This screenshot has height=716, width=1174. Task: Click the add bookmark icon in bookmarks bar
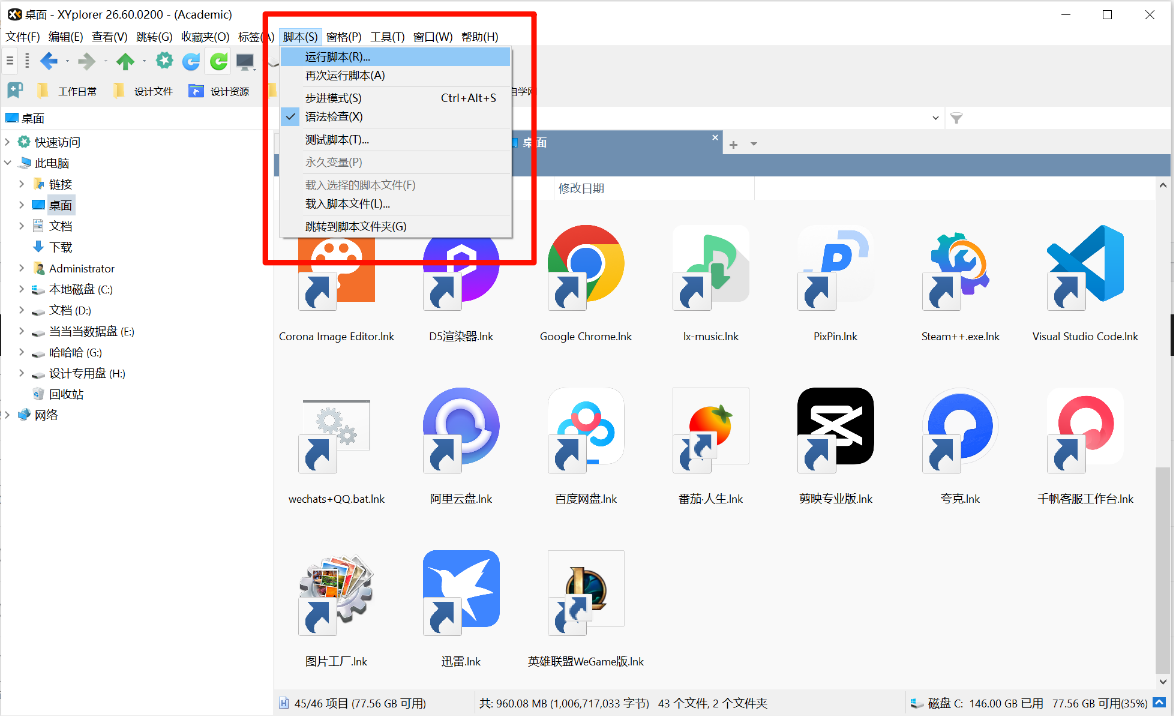[14, 91]
